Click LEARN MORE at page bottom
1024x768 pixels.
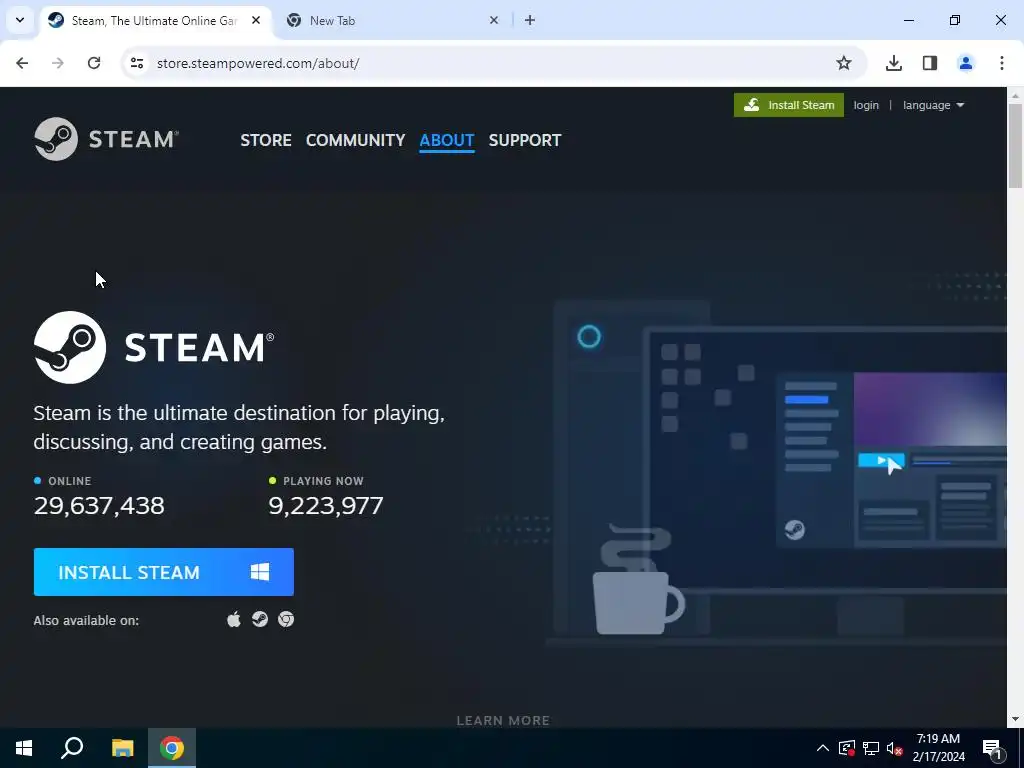pos(503,720)
